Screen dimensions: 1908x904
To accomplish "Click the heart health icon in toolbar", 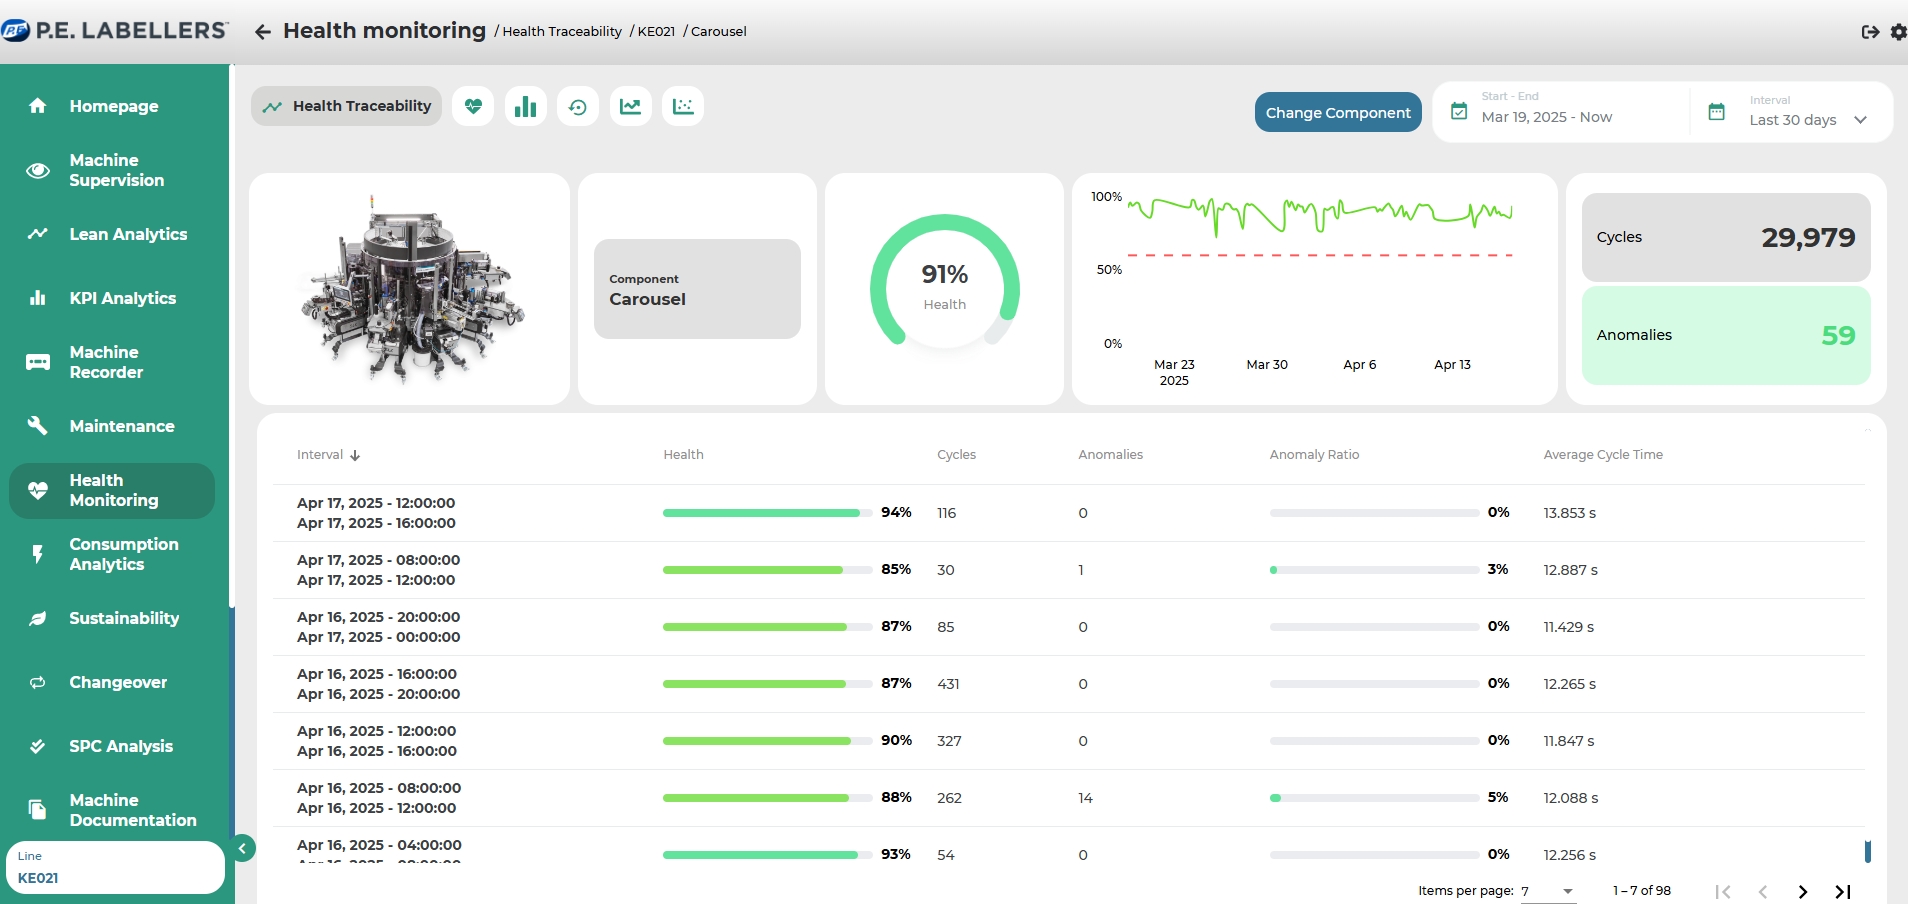I will click(x=473, y=106).
